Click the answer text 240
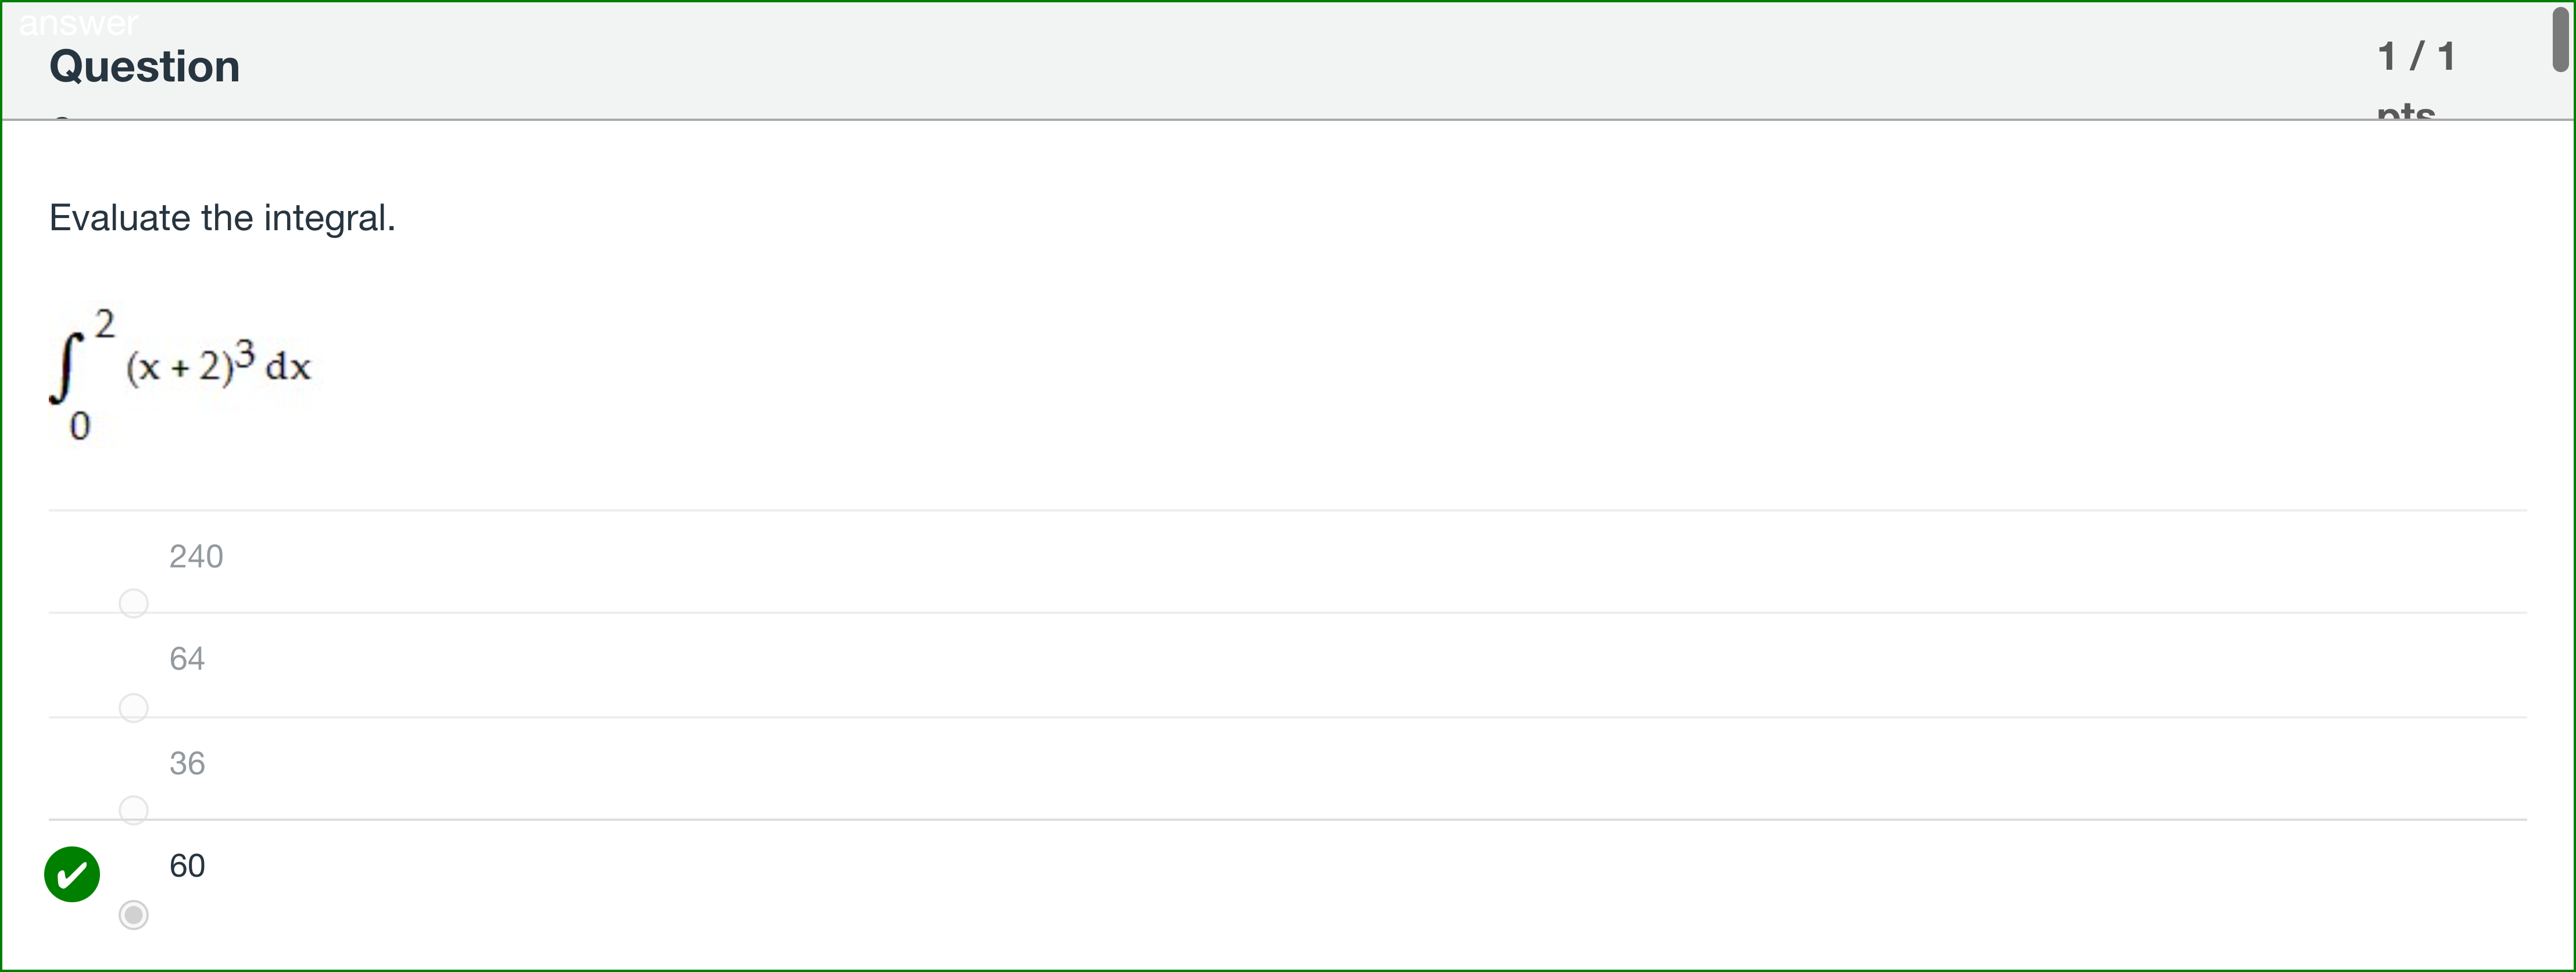This screenshot has height=972, width=2576. tap(196, 556)
